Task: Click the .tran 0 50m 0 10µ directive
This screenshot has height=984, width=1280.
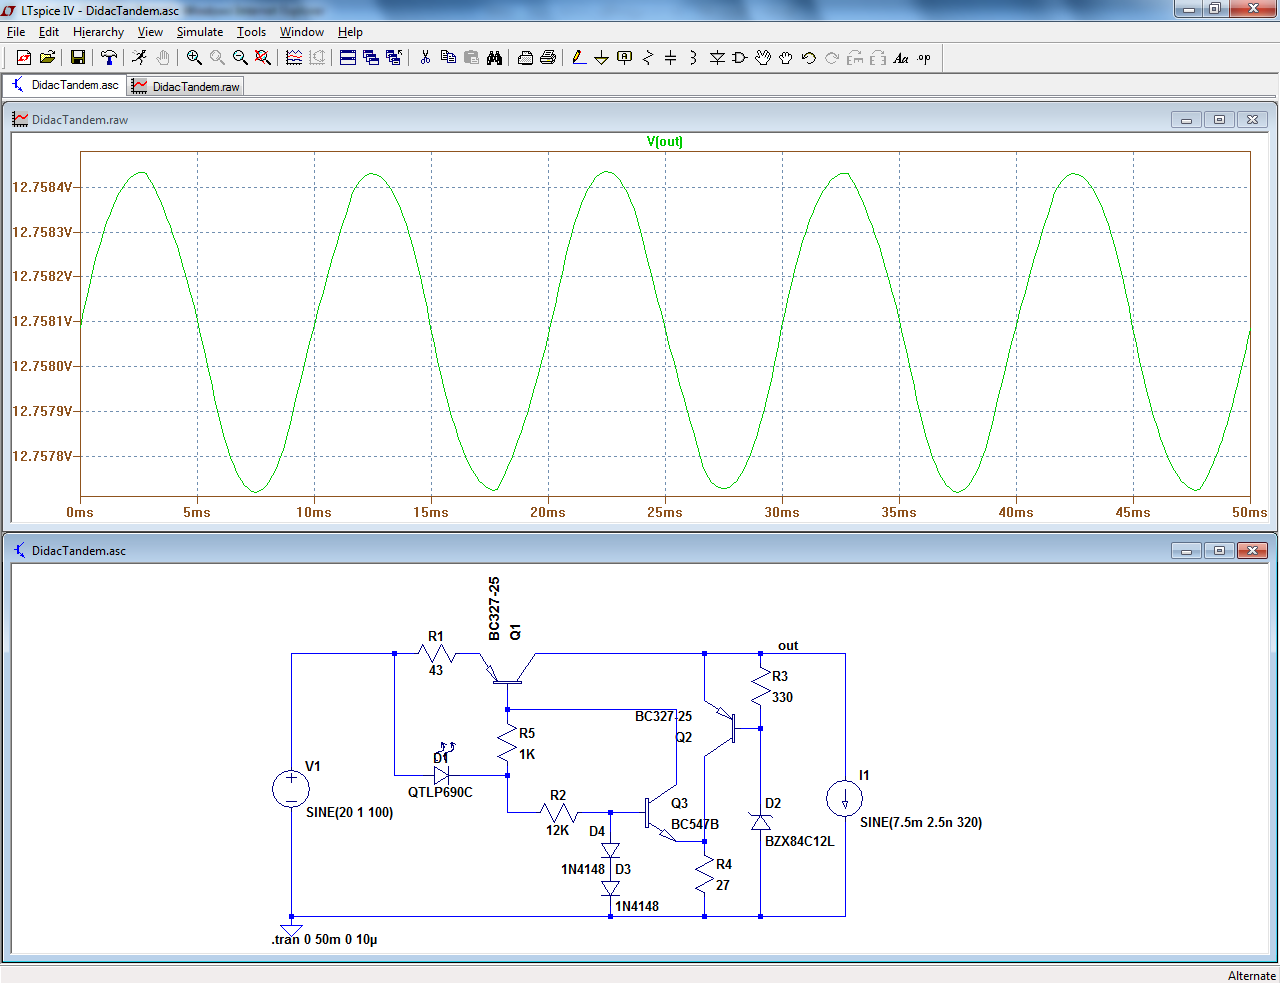Action: coord(324,939)
